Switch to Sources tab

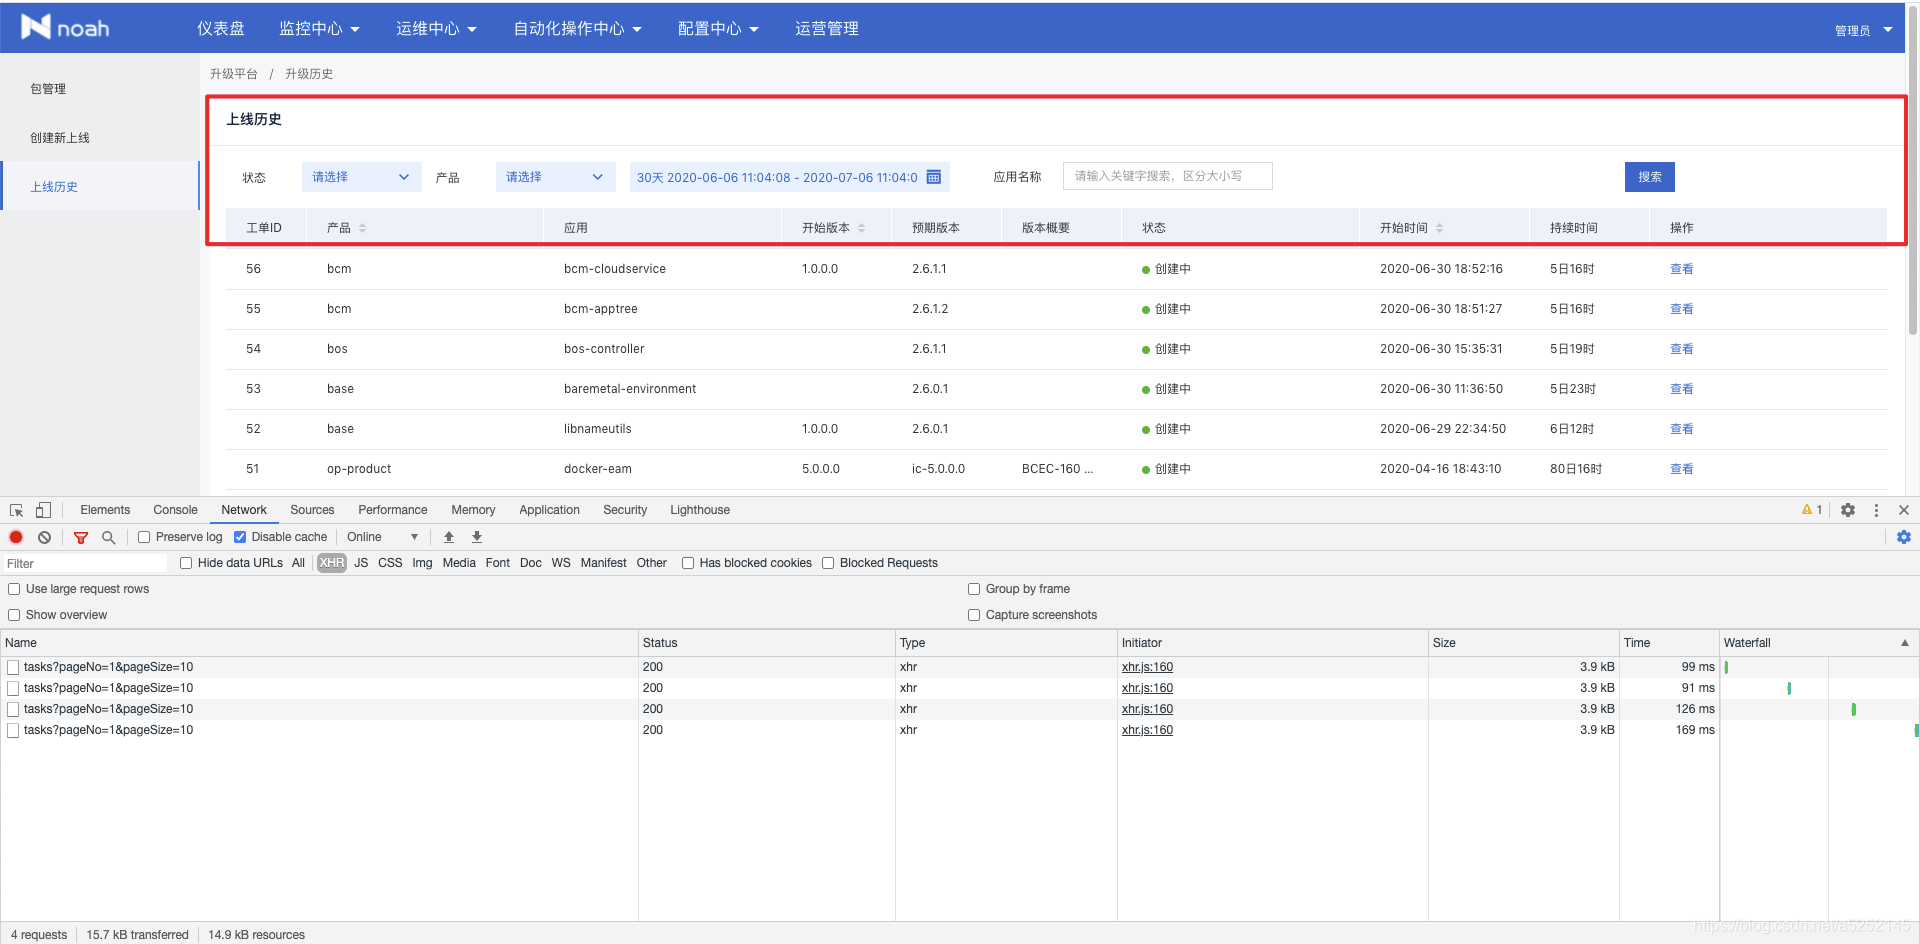click(312, 510)
